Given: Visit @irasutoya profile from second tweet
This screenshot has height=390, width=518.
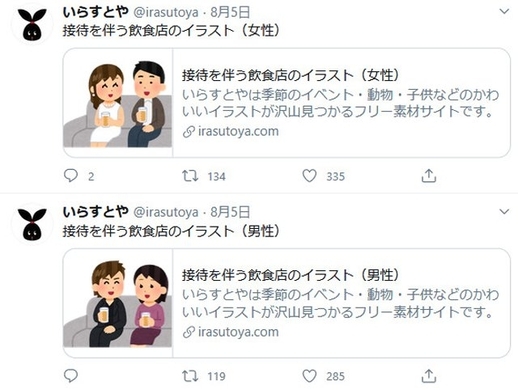Looking at the screenshot, I should [x=166, y=212].
